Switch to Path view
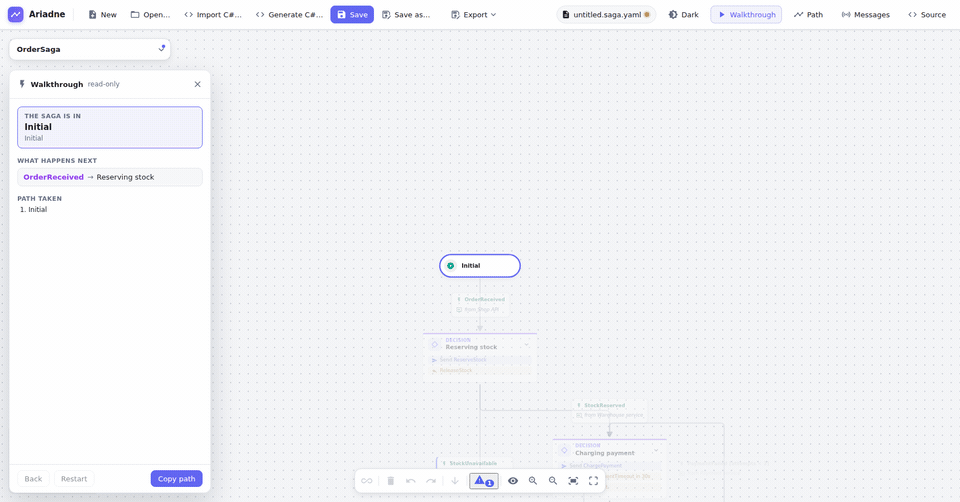The height and width of the screenshot is (502, 960). pos(808,15)
